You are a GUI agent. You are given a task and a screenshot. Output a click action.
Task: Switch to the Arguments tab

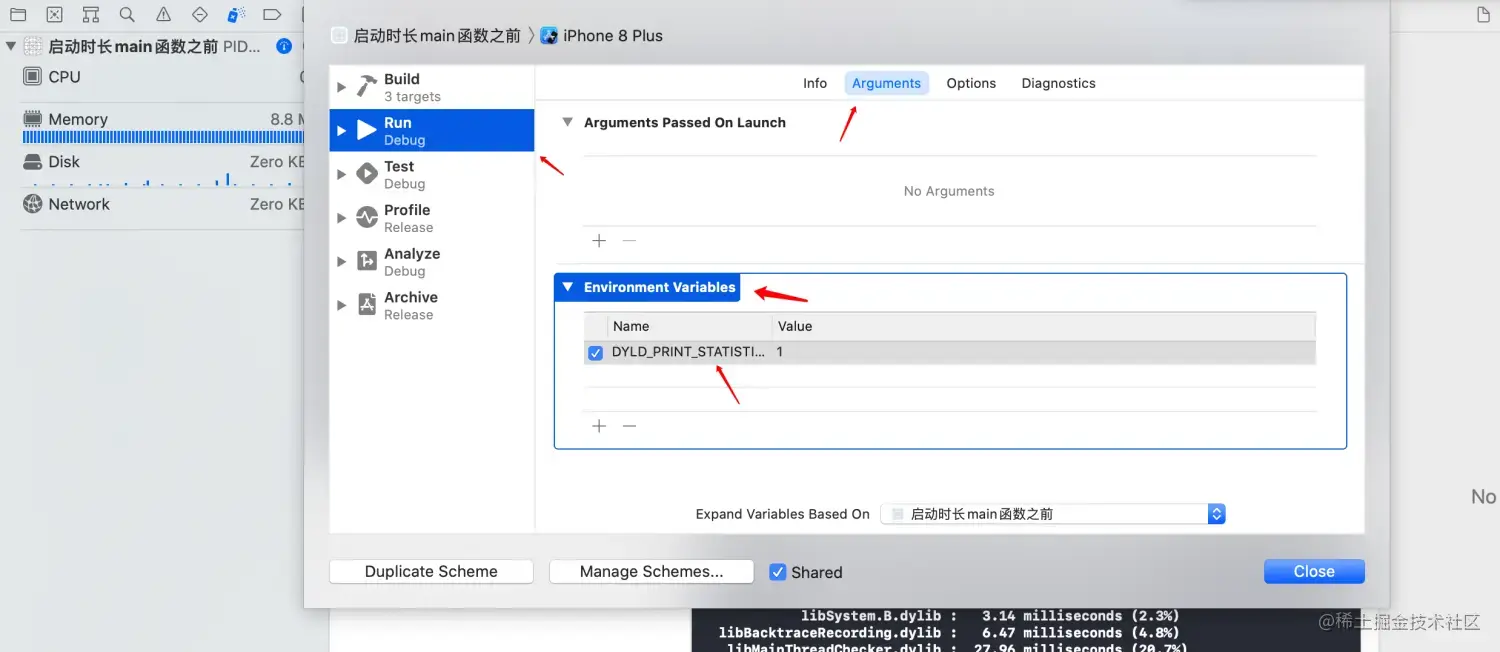[x=887, y=83]
